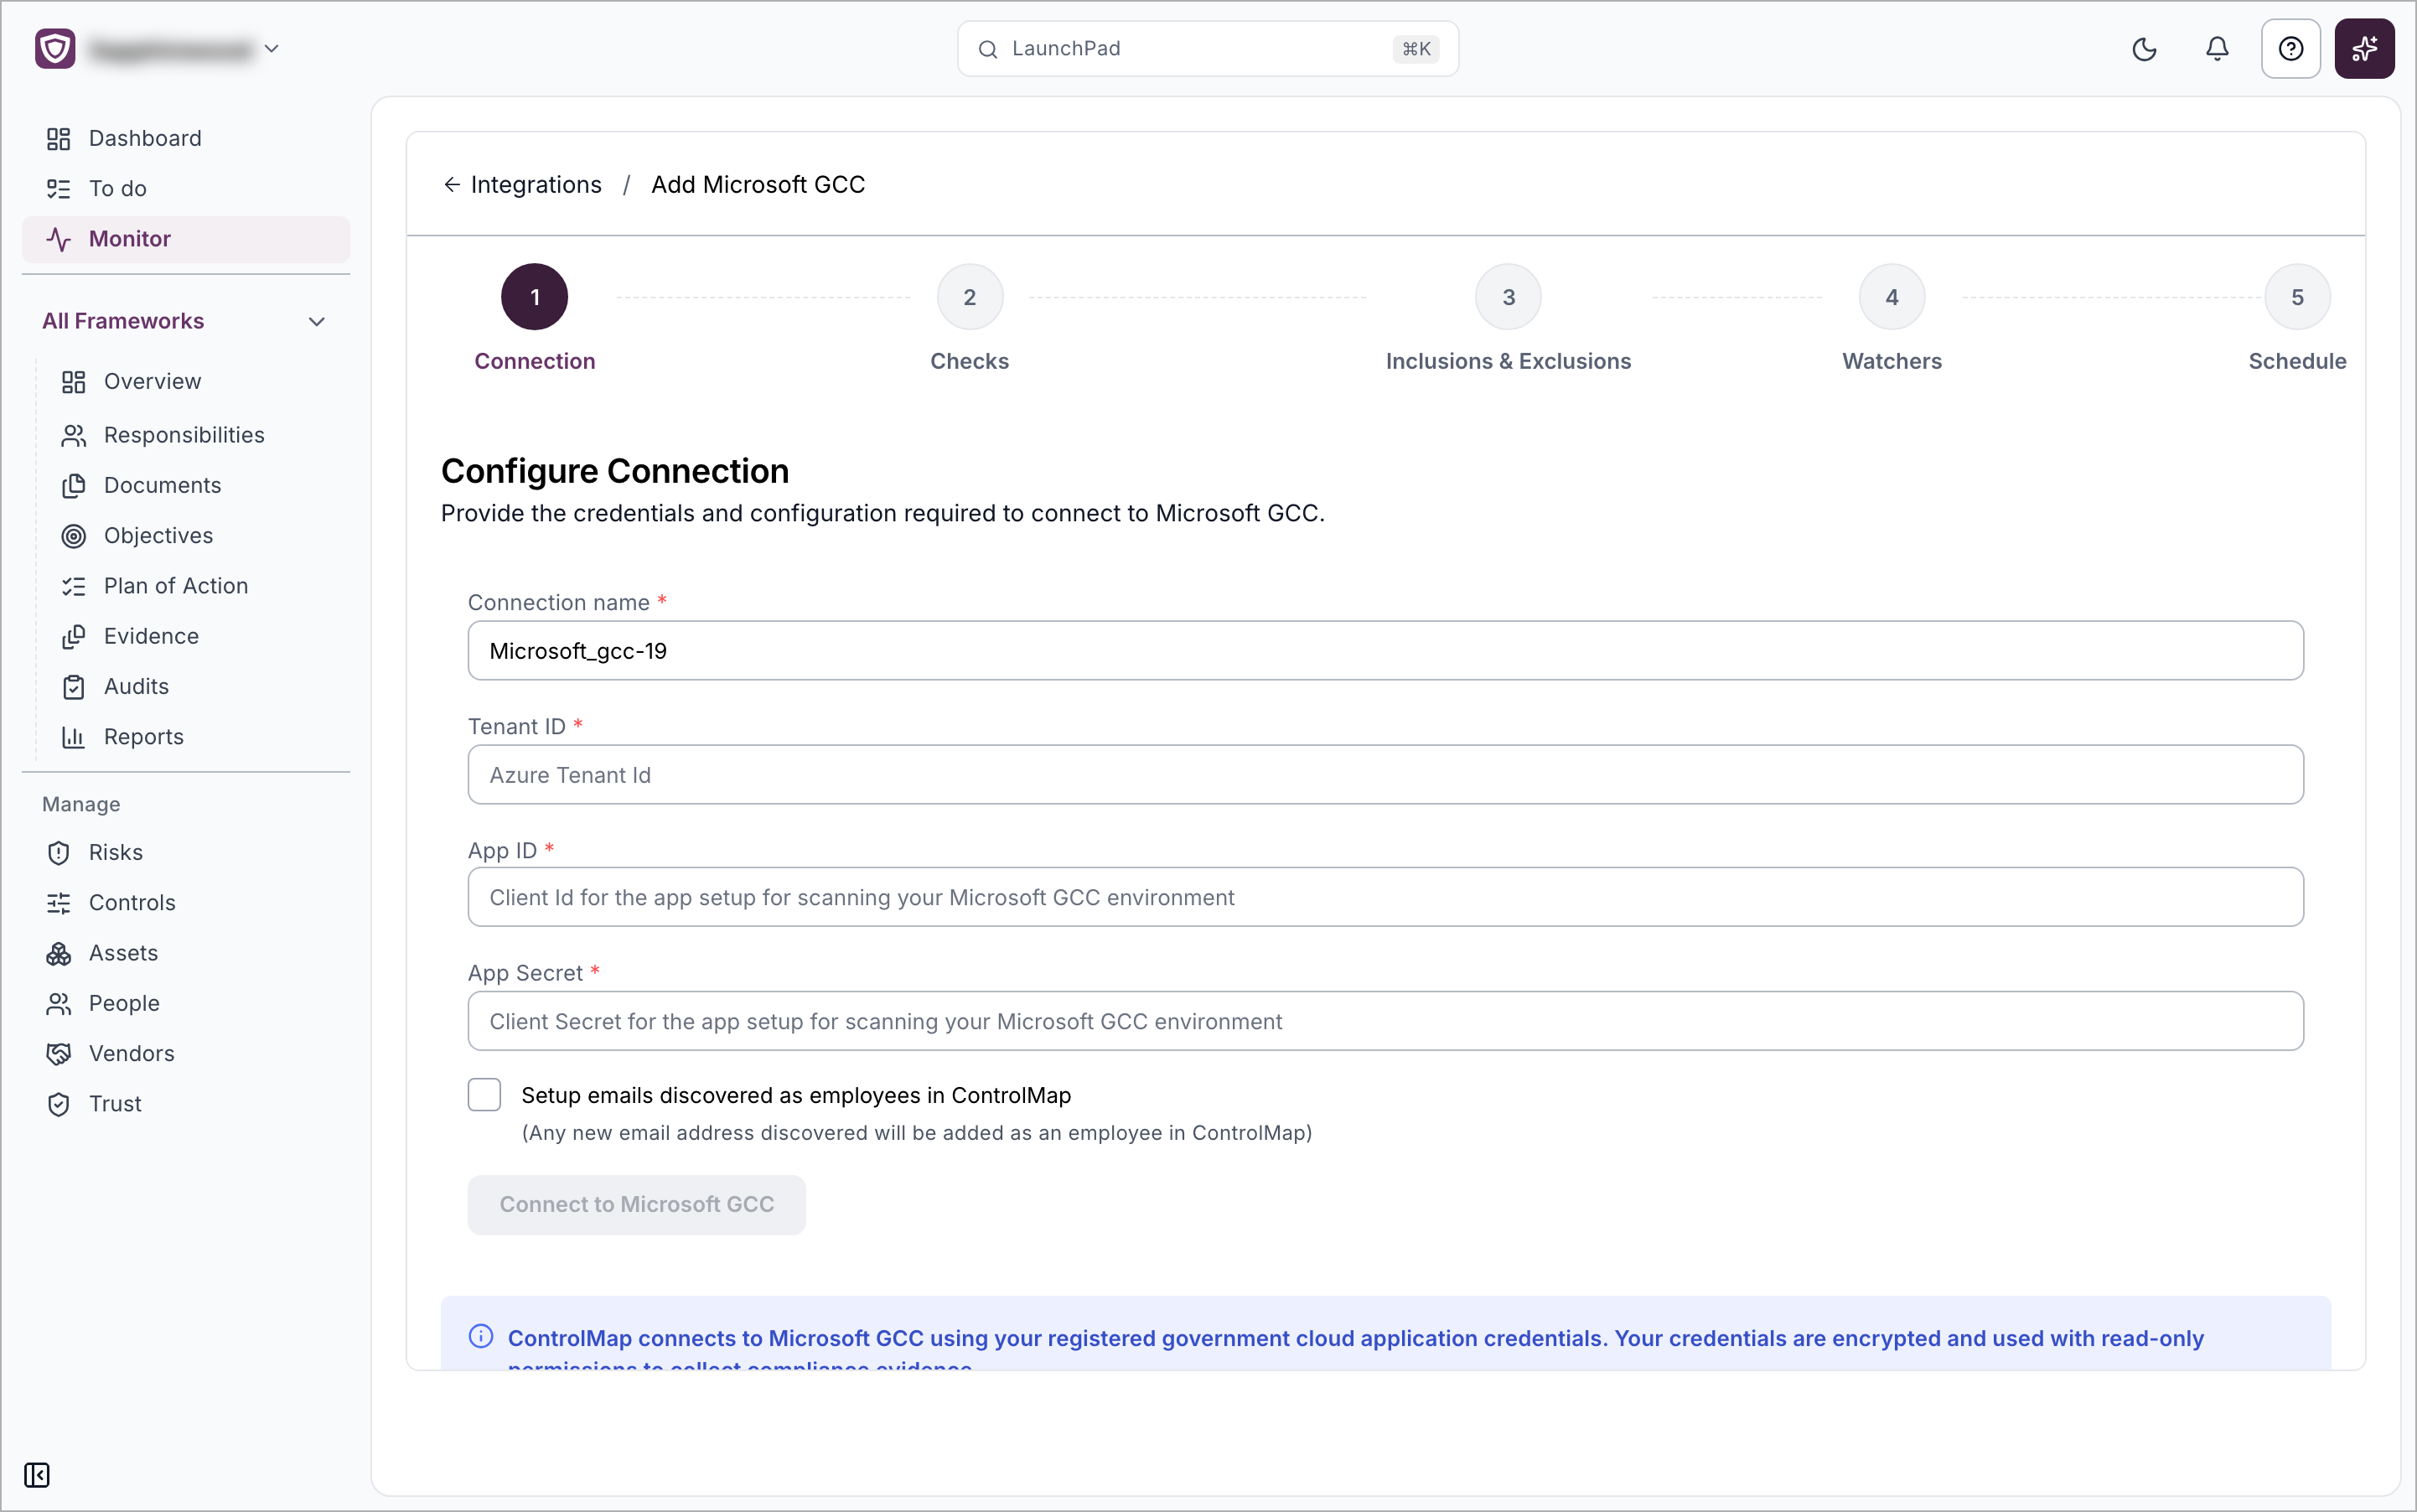Click the Reports bar chart icon
Viewport: 2417px width, 1512px height.
click(74, 737)
